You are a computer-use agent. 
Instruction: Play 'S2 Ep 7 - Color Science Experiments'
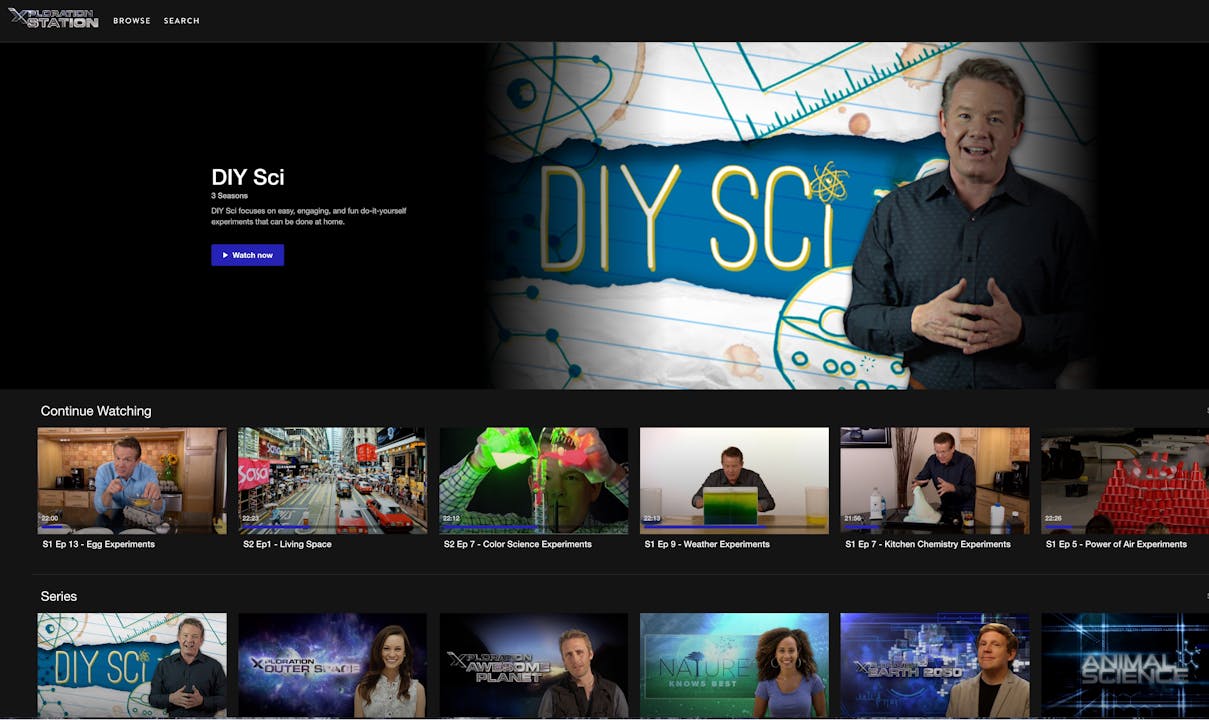533,480
